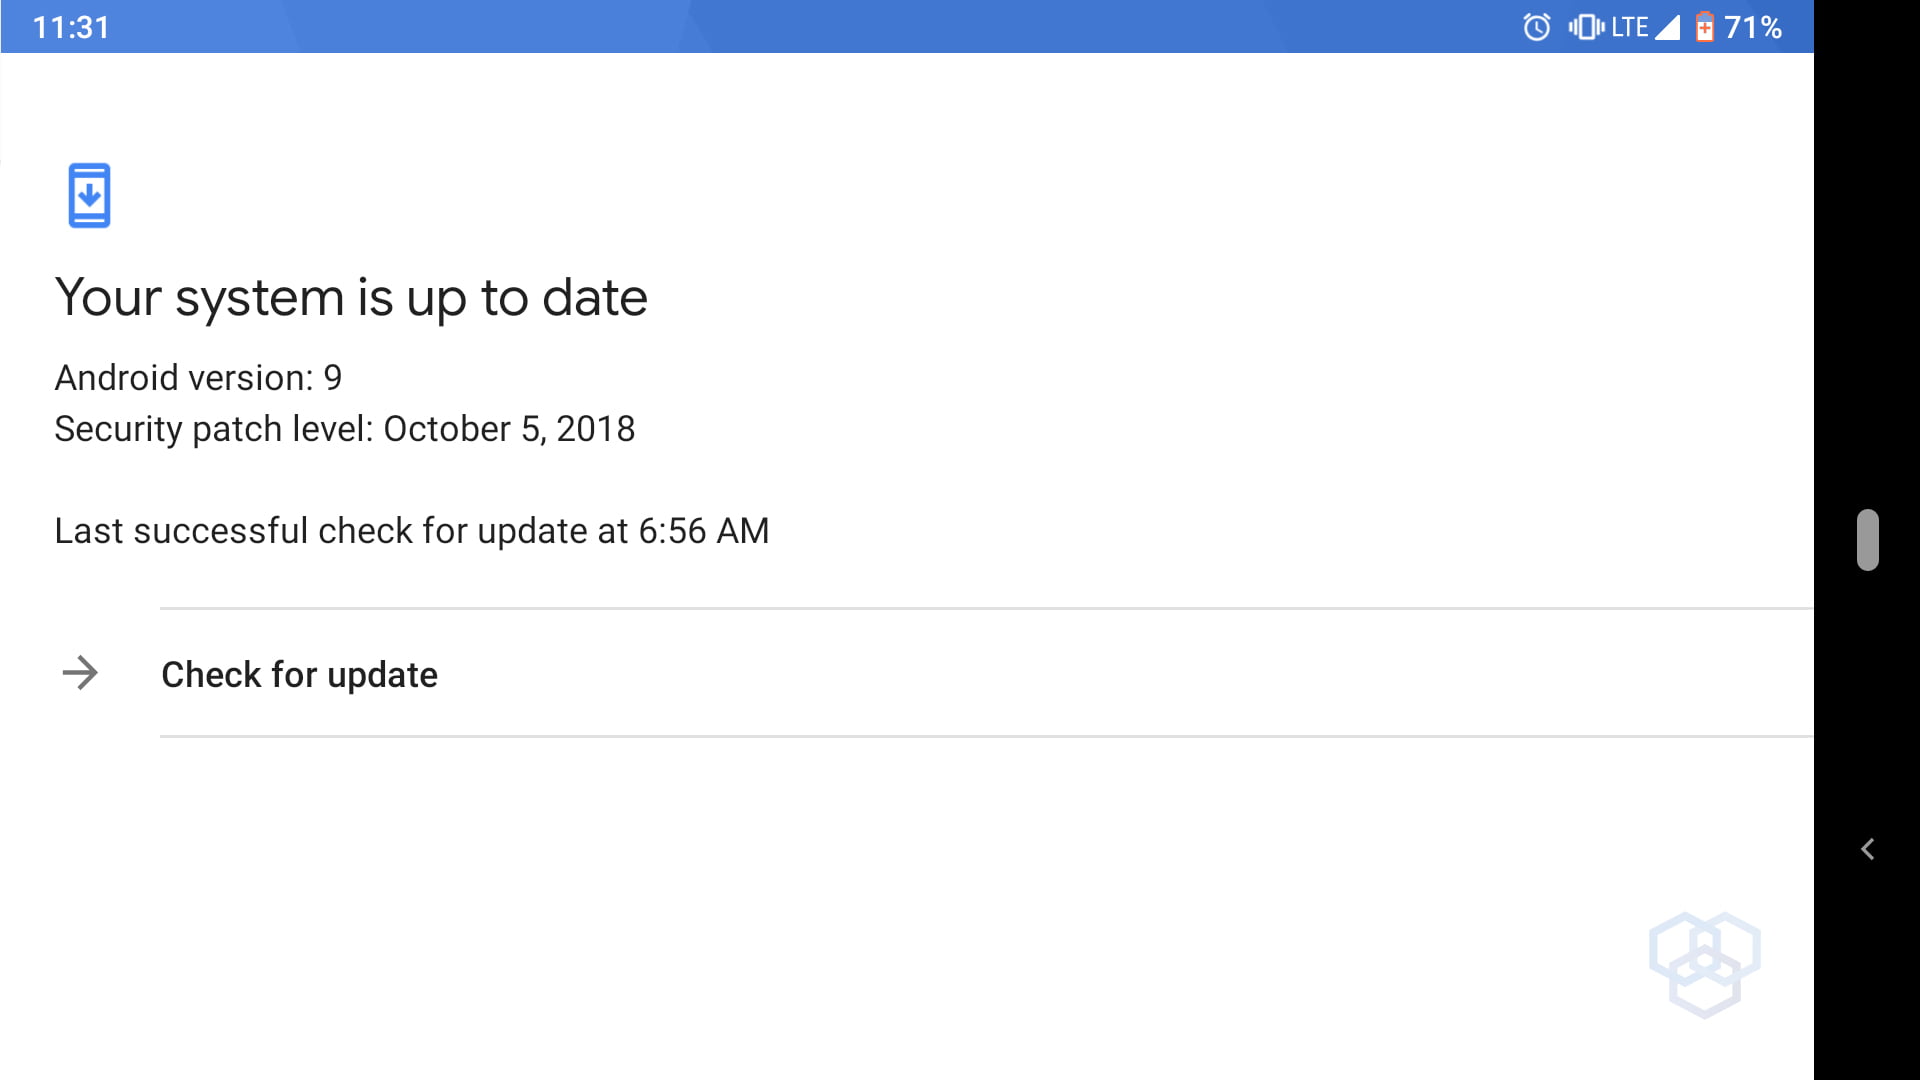
Task: Tap the alarm clock status icon
Action: point(1536,27)
